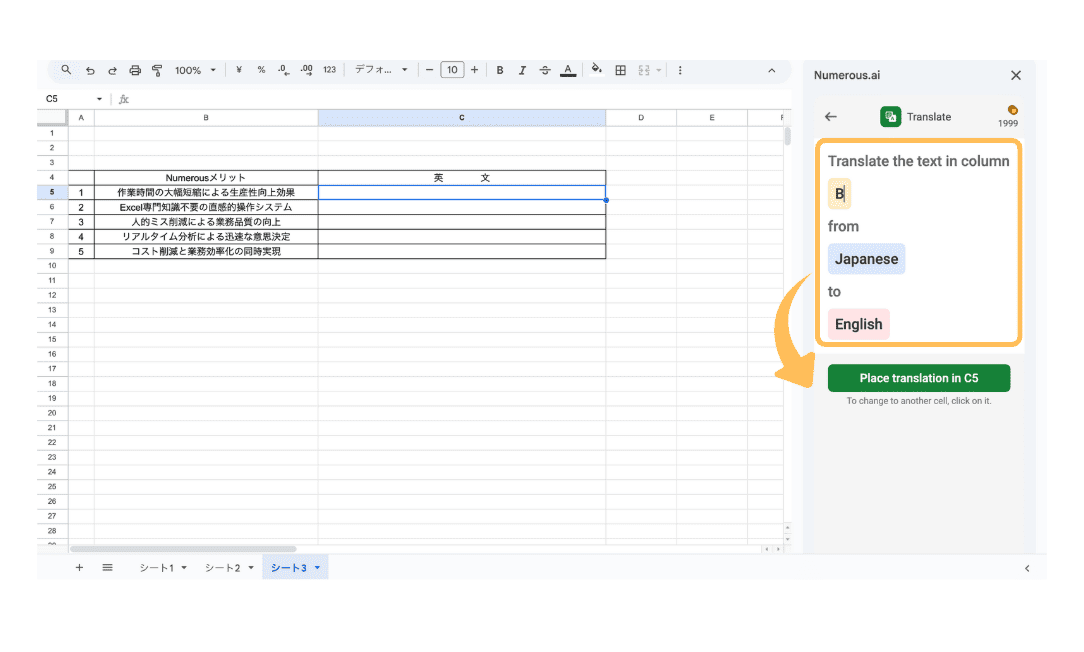Select the cell コスト削減と業務効率化の同時実現

(x=206, y=251)
